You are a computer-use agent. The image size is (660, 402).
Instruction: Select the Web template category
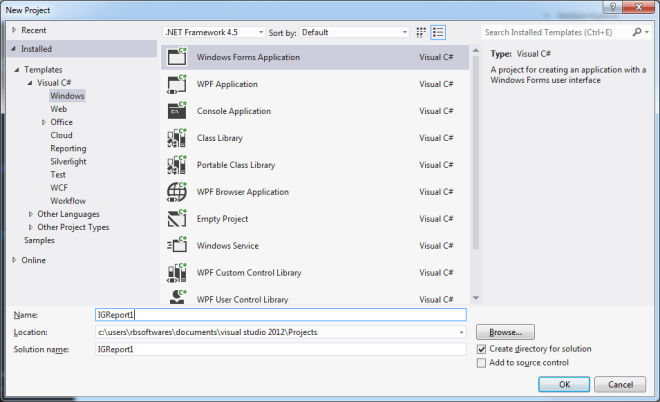59,109
